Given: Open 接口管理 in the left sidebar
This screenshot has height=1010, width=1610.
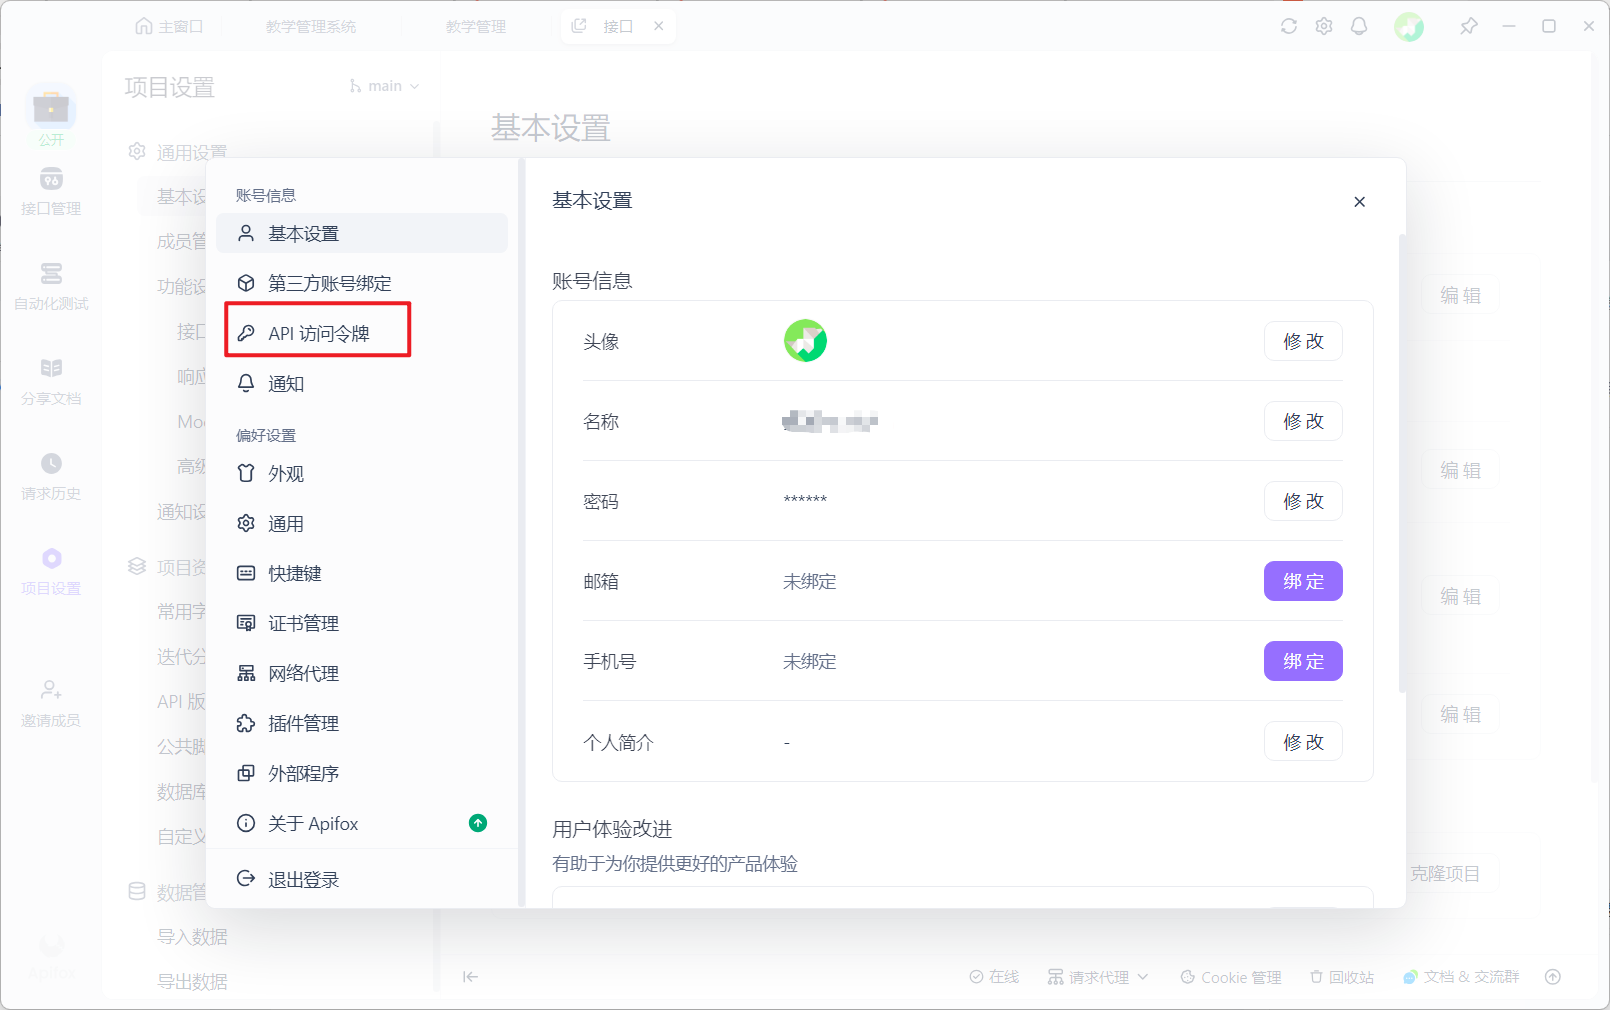Looking at the screenshot, I should coord(51,190).
